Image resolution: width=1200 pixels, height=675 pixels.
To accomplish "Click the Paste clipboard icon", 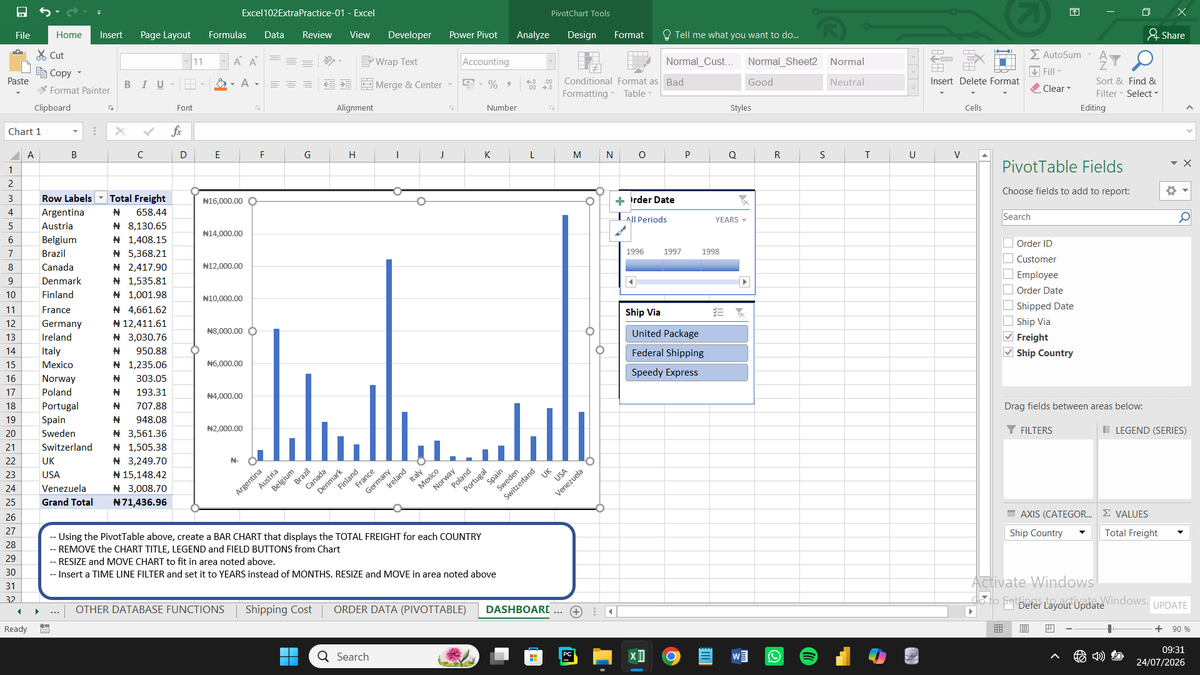I will coord(17,61).
